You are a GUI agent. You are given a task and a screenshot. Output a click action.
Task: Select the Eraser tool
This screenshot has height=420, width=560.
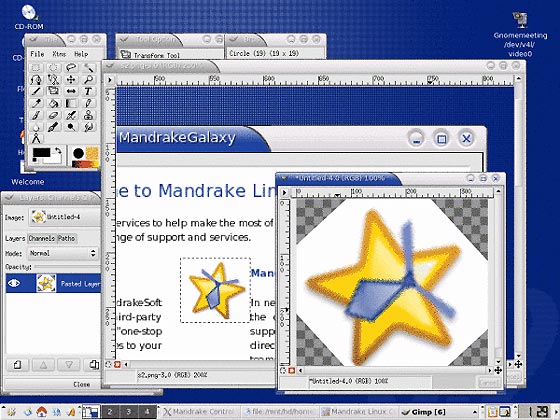(54, 115)
